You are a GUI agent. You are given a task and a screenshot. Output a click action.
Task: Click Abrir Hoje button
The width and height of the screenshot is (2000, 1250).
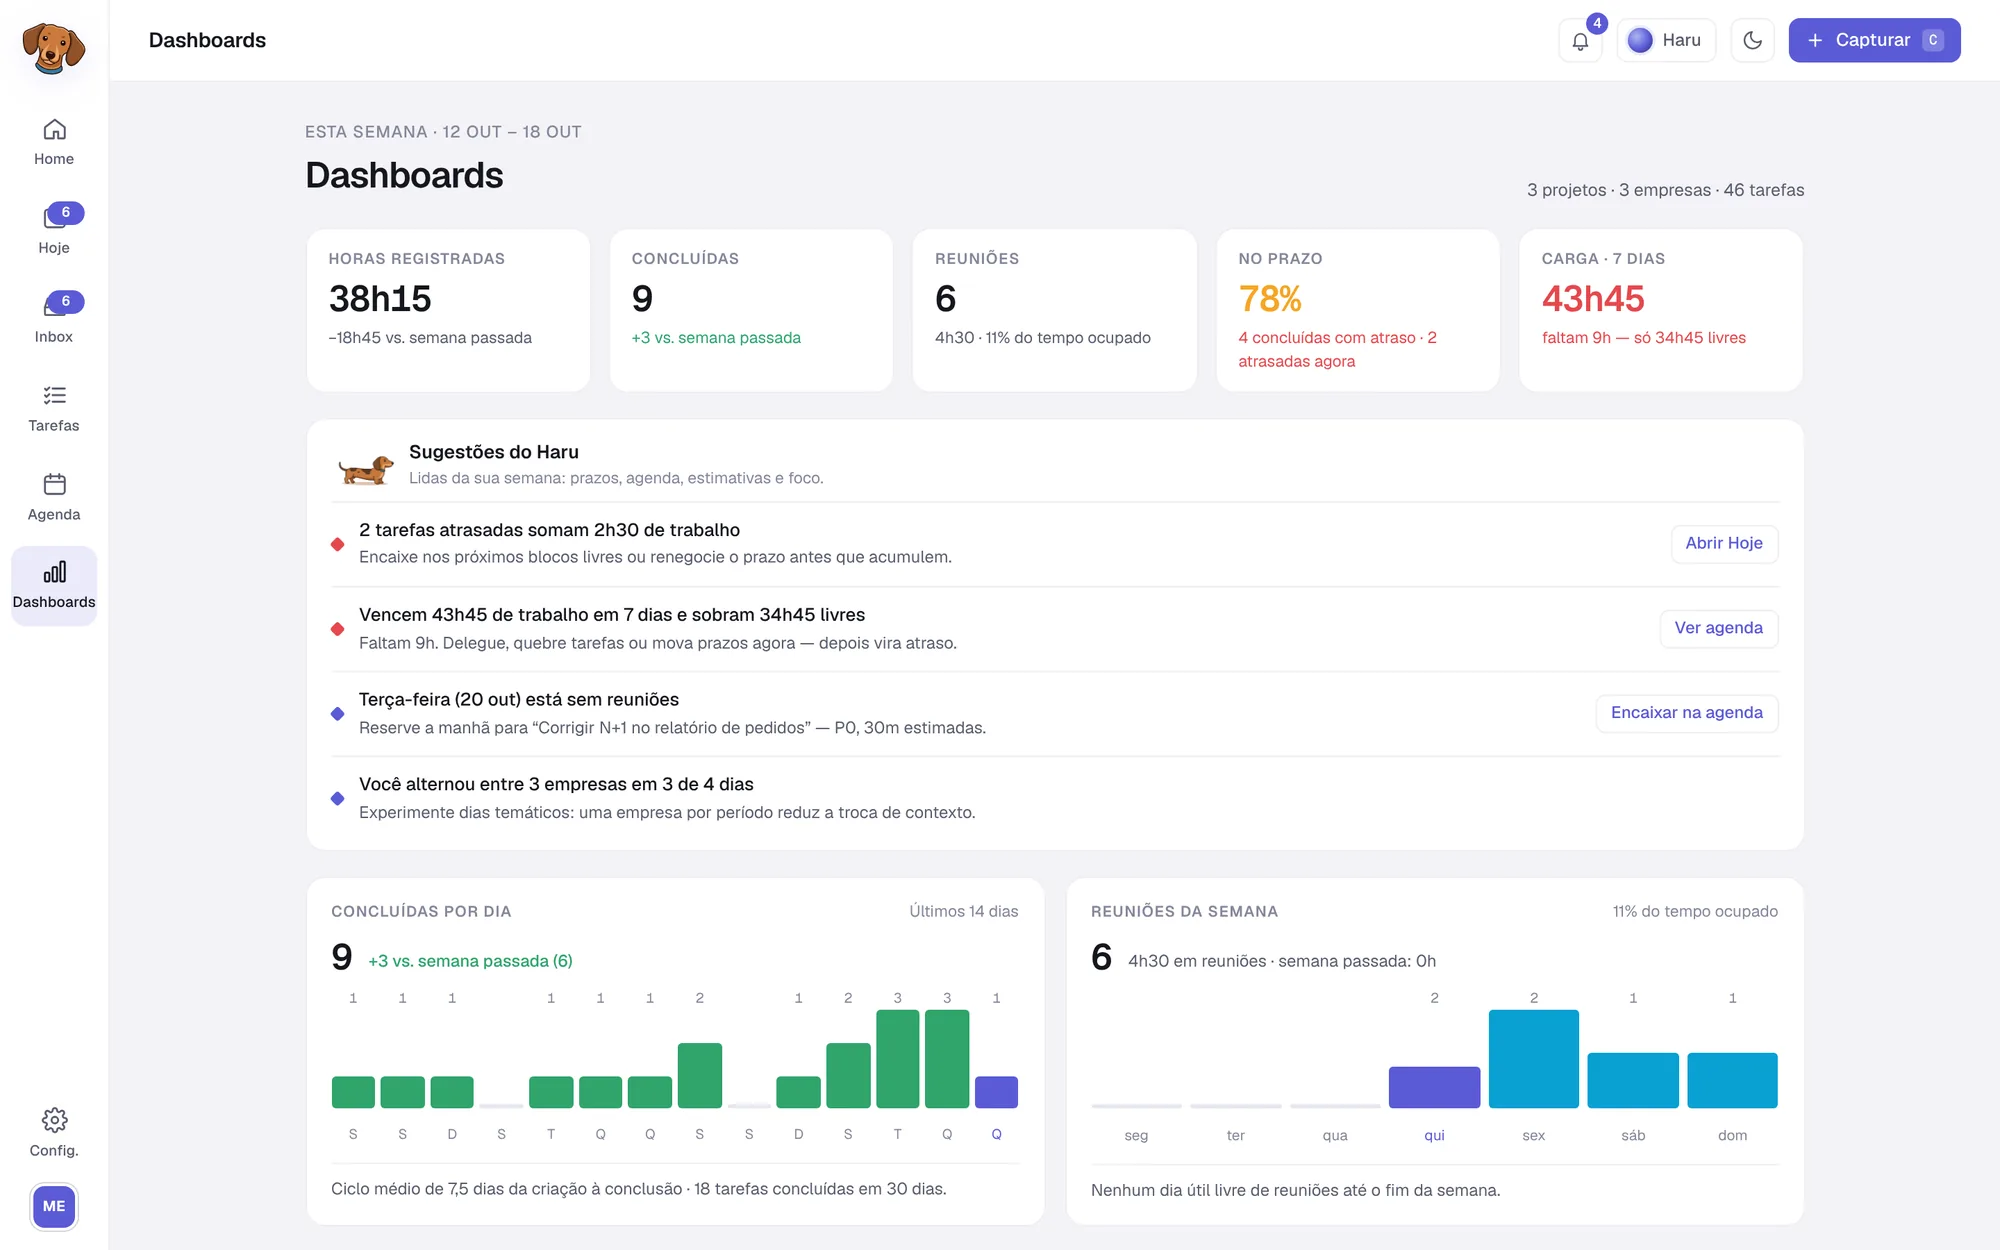coord(1724,543)
